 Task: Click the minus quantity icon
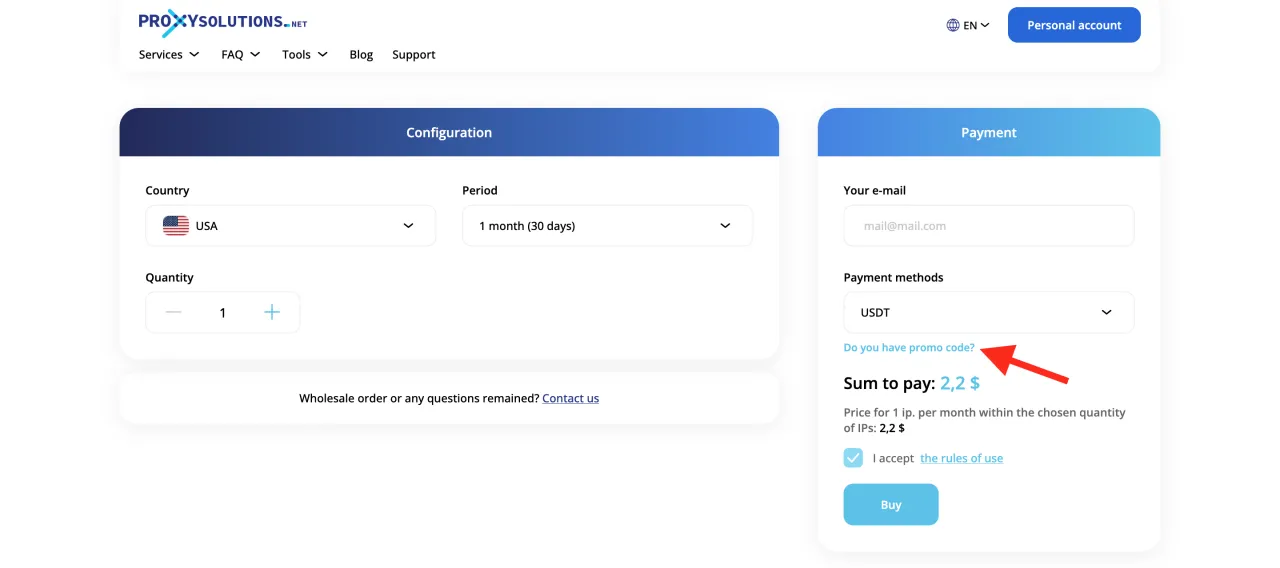coord(174,312)
